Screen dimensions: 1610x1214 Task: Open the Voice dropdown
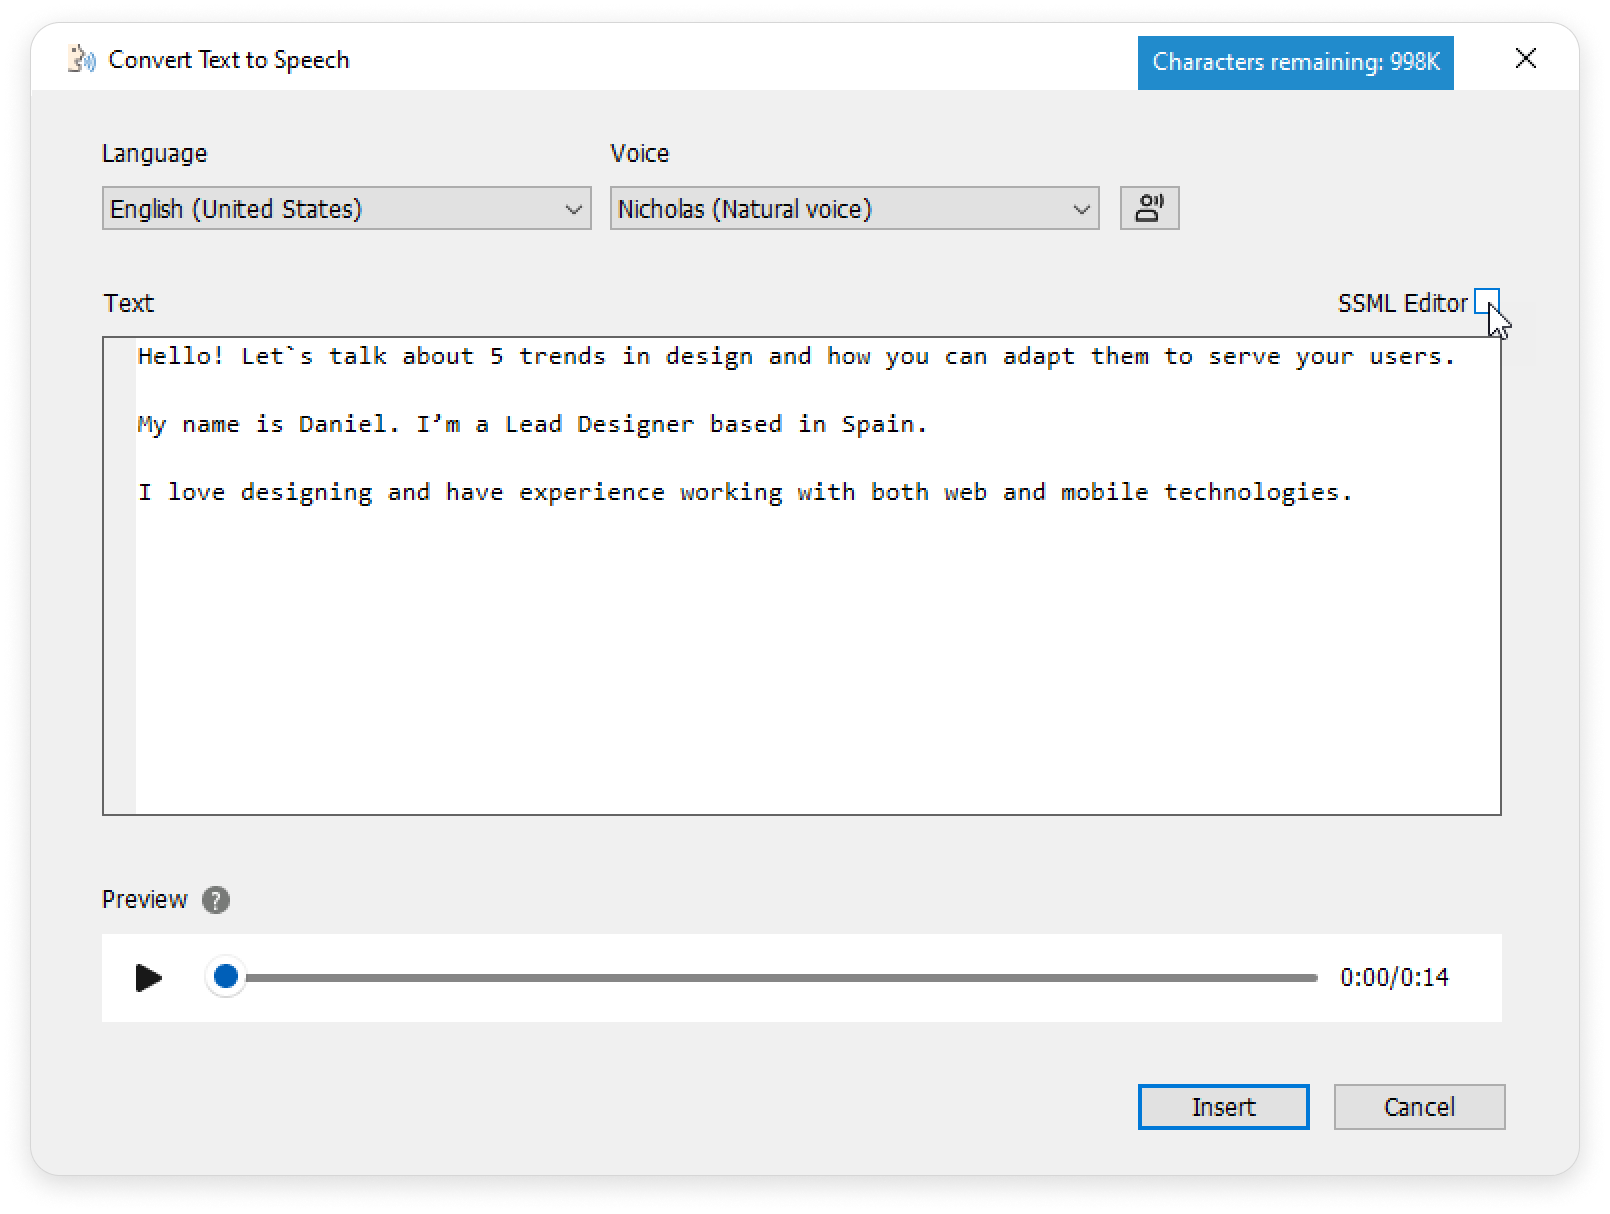(854, 208)
